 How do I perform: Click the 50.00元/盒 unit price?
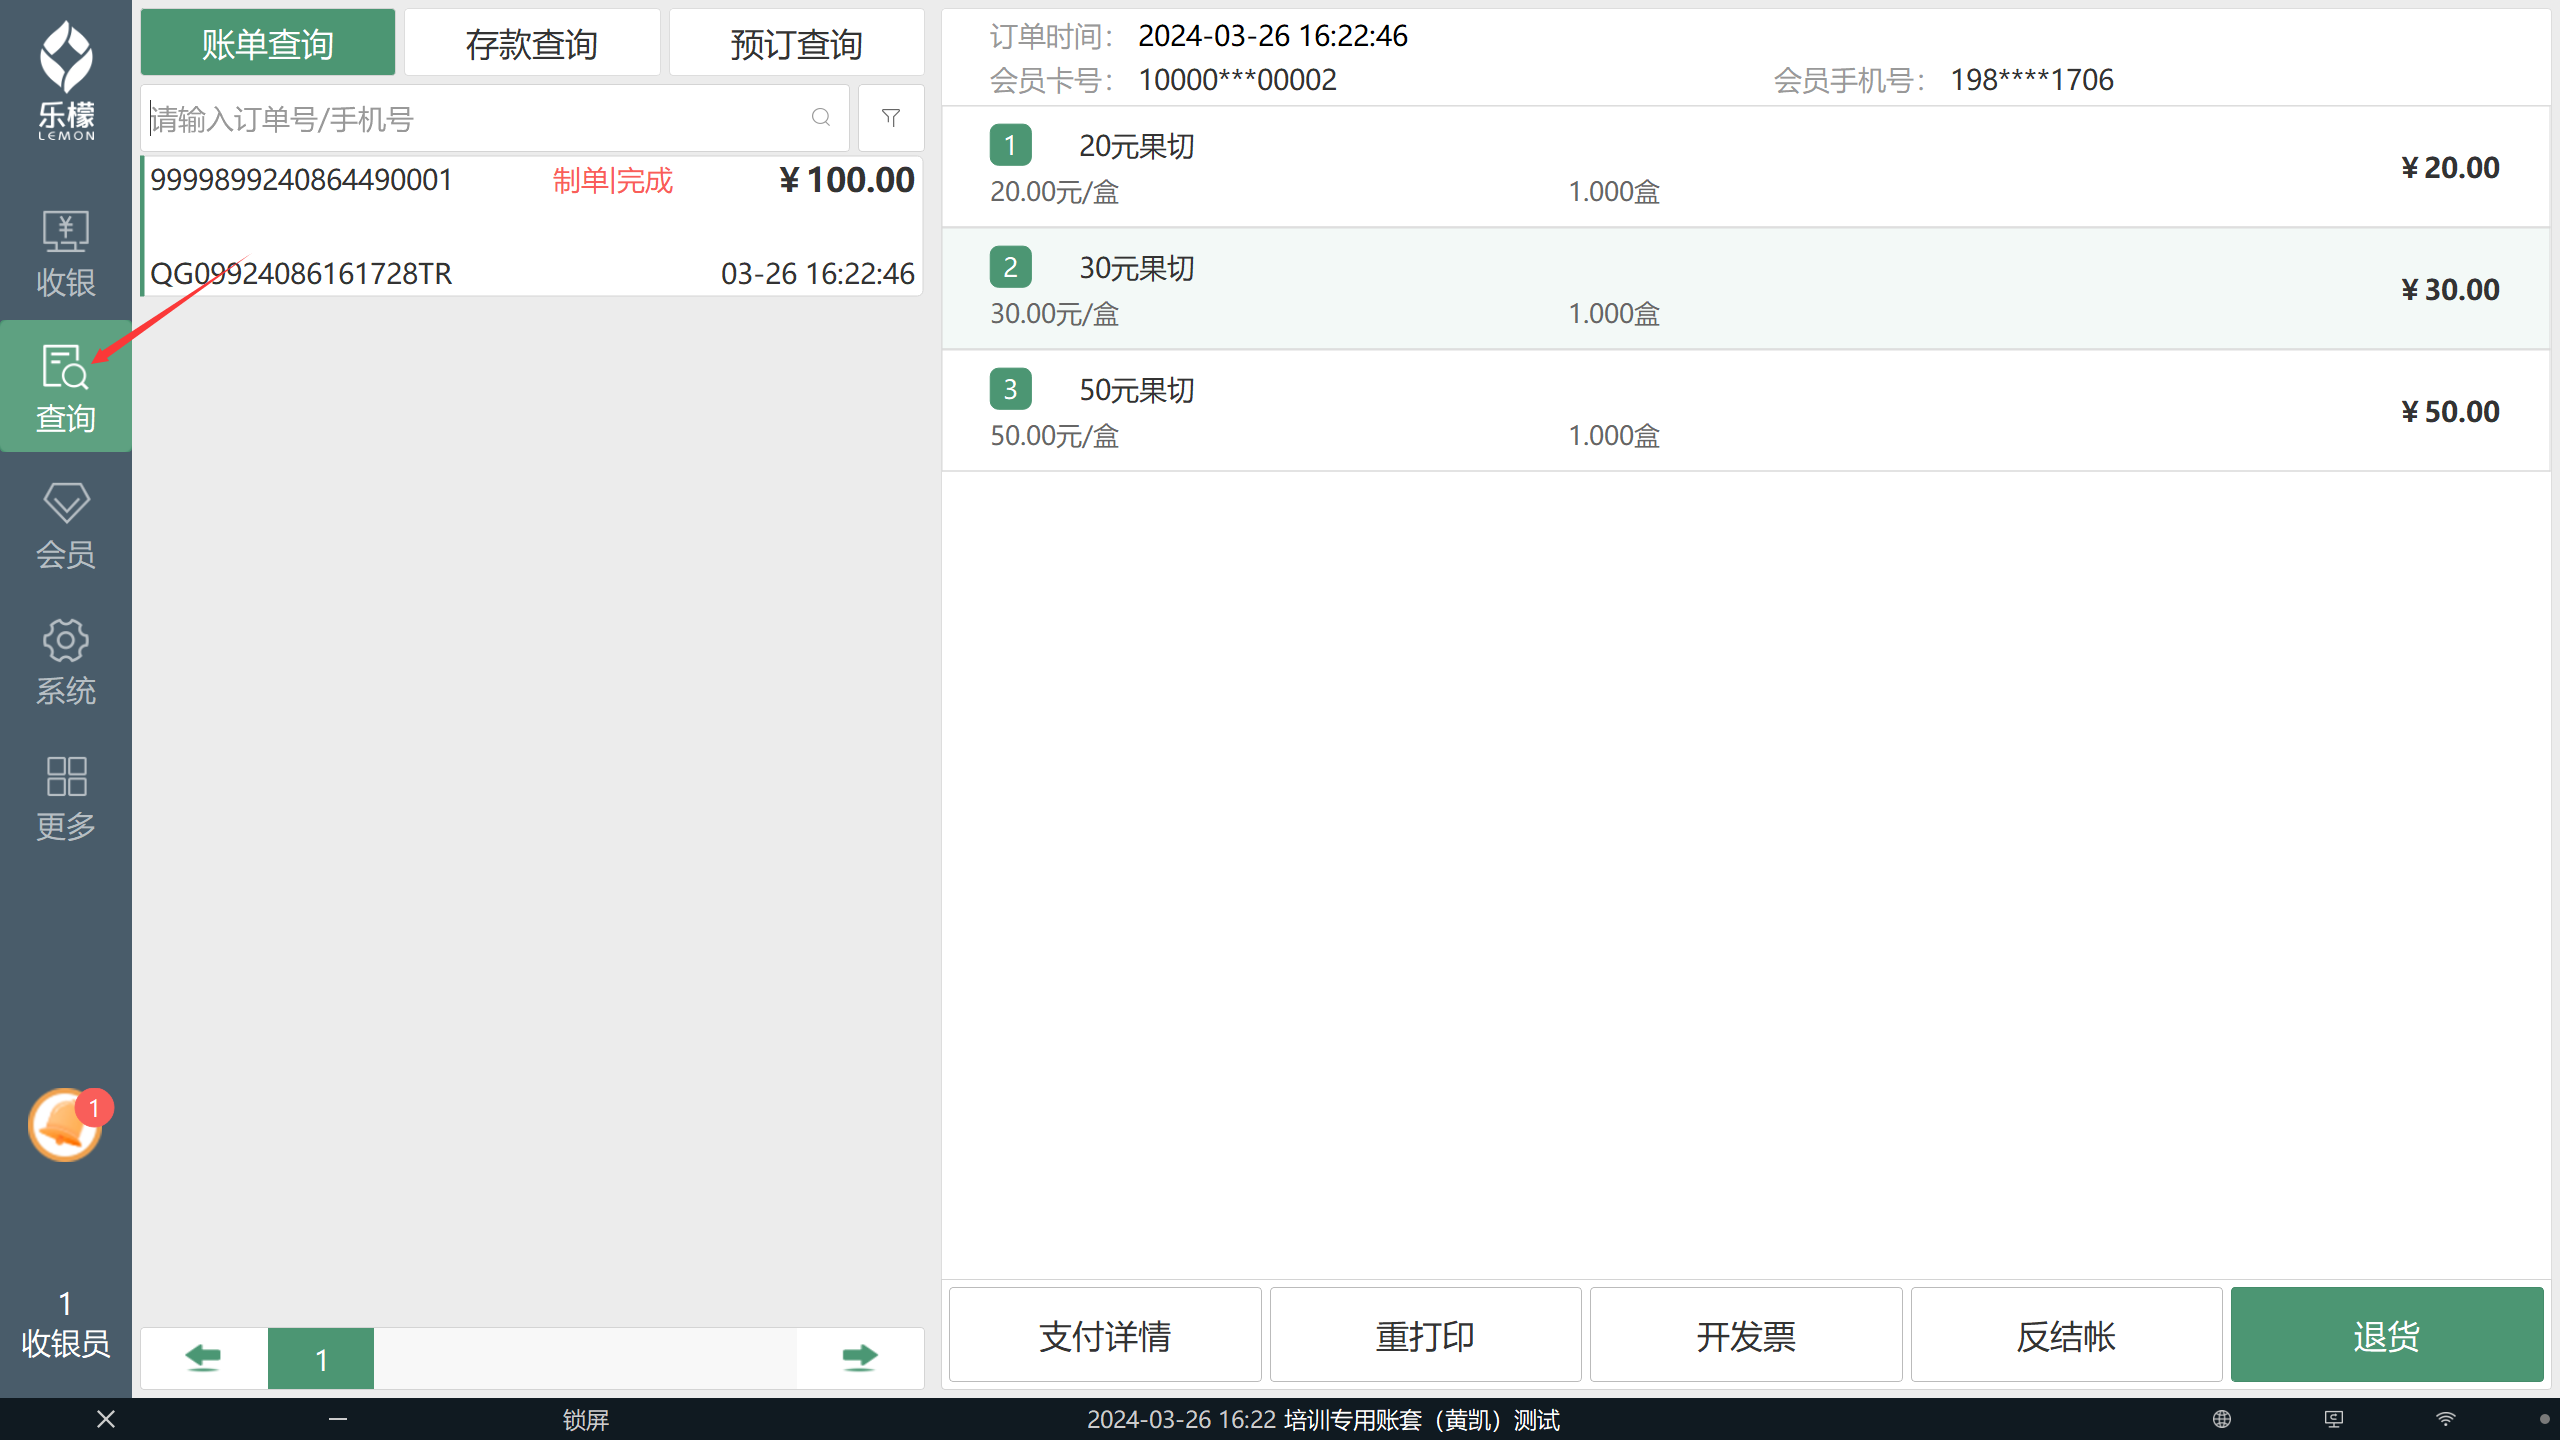1055,436
